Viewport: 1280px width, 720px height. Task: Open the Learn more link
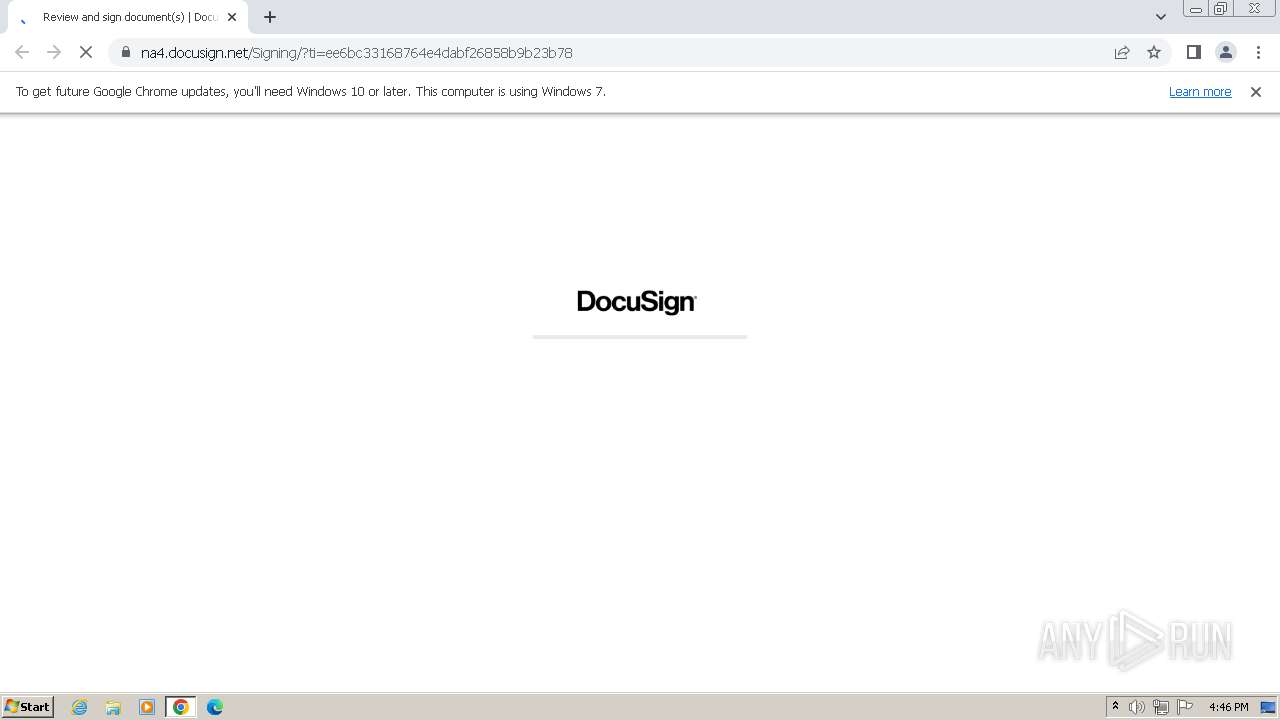(1200, 91)
